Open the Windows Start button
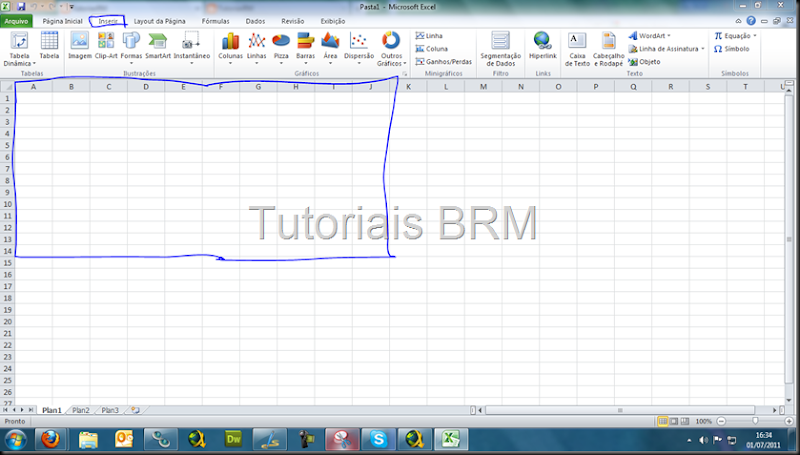Viewport: 800px width, 455px height. pyautogui.click(x=15, y=439)
